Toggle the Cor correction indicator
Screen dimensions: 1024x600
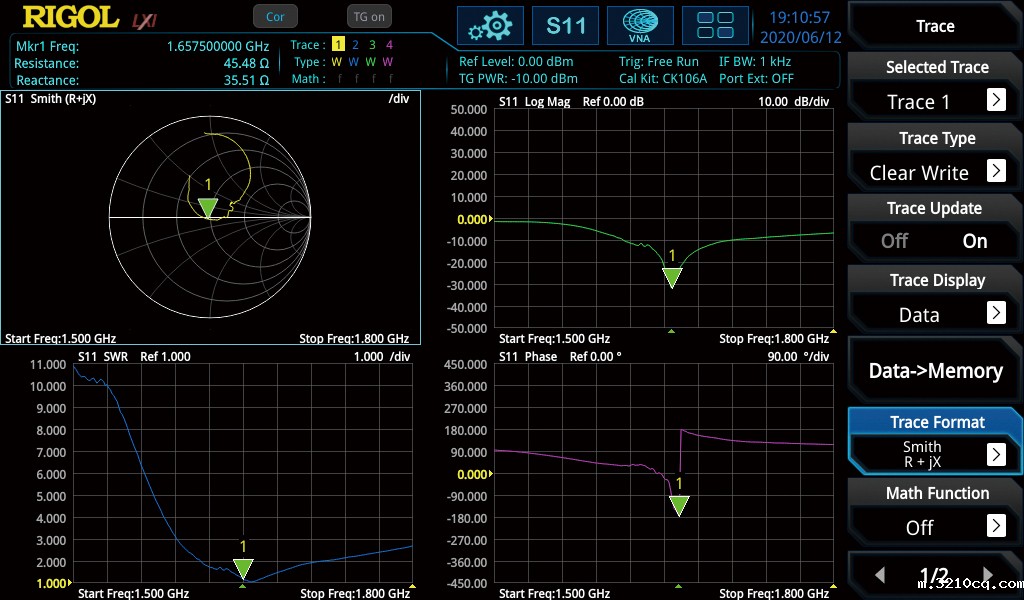[x=275, y=17]
